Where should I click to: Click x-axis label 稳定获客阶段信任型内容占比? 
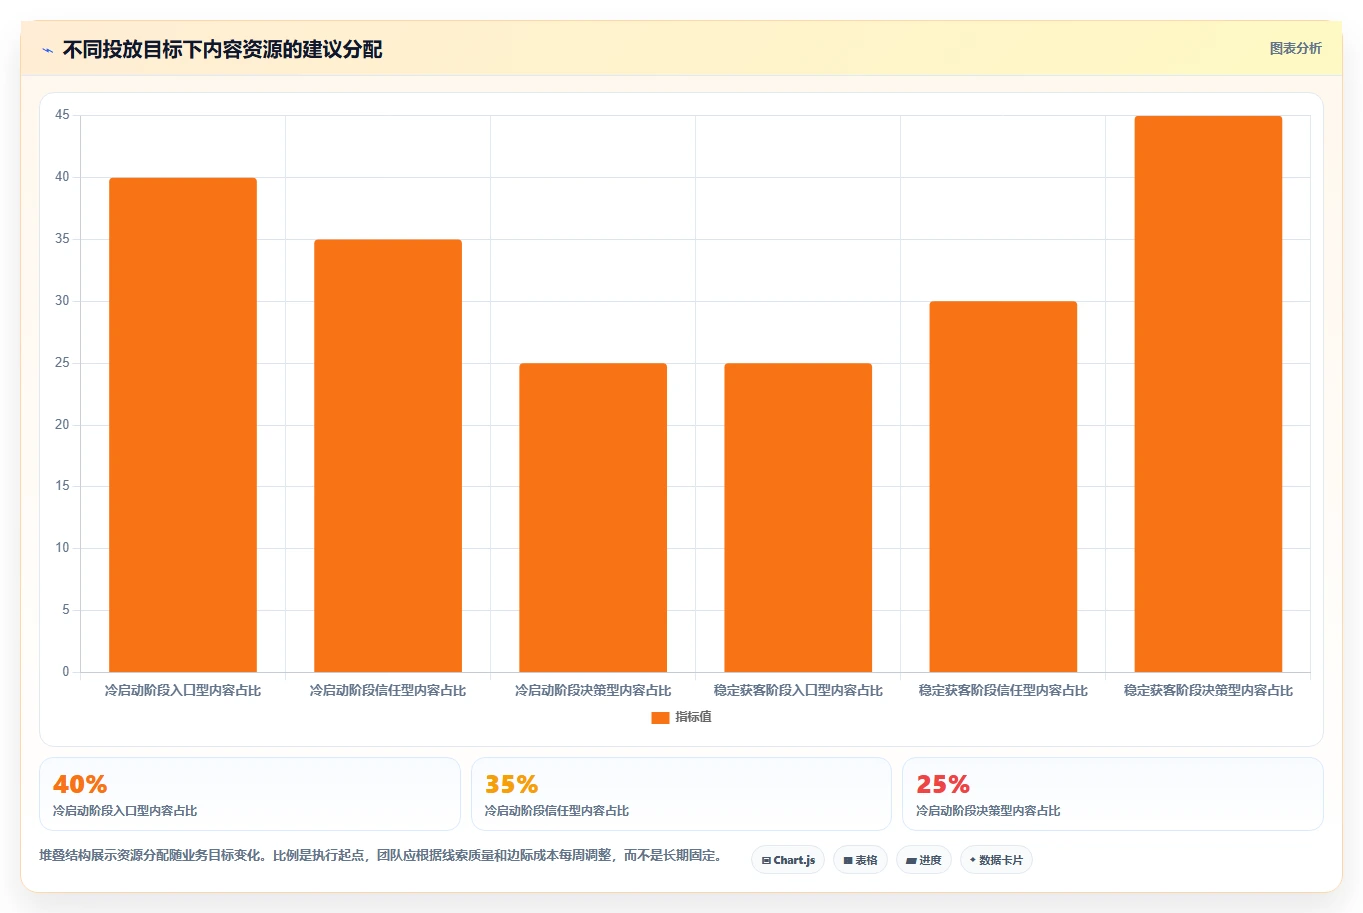tap(1003, 691)
